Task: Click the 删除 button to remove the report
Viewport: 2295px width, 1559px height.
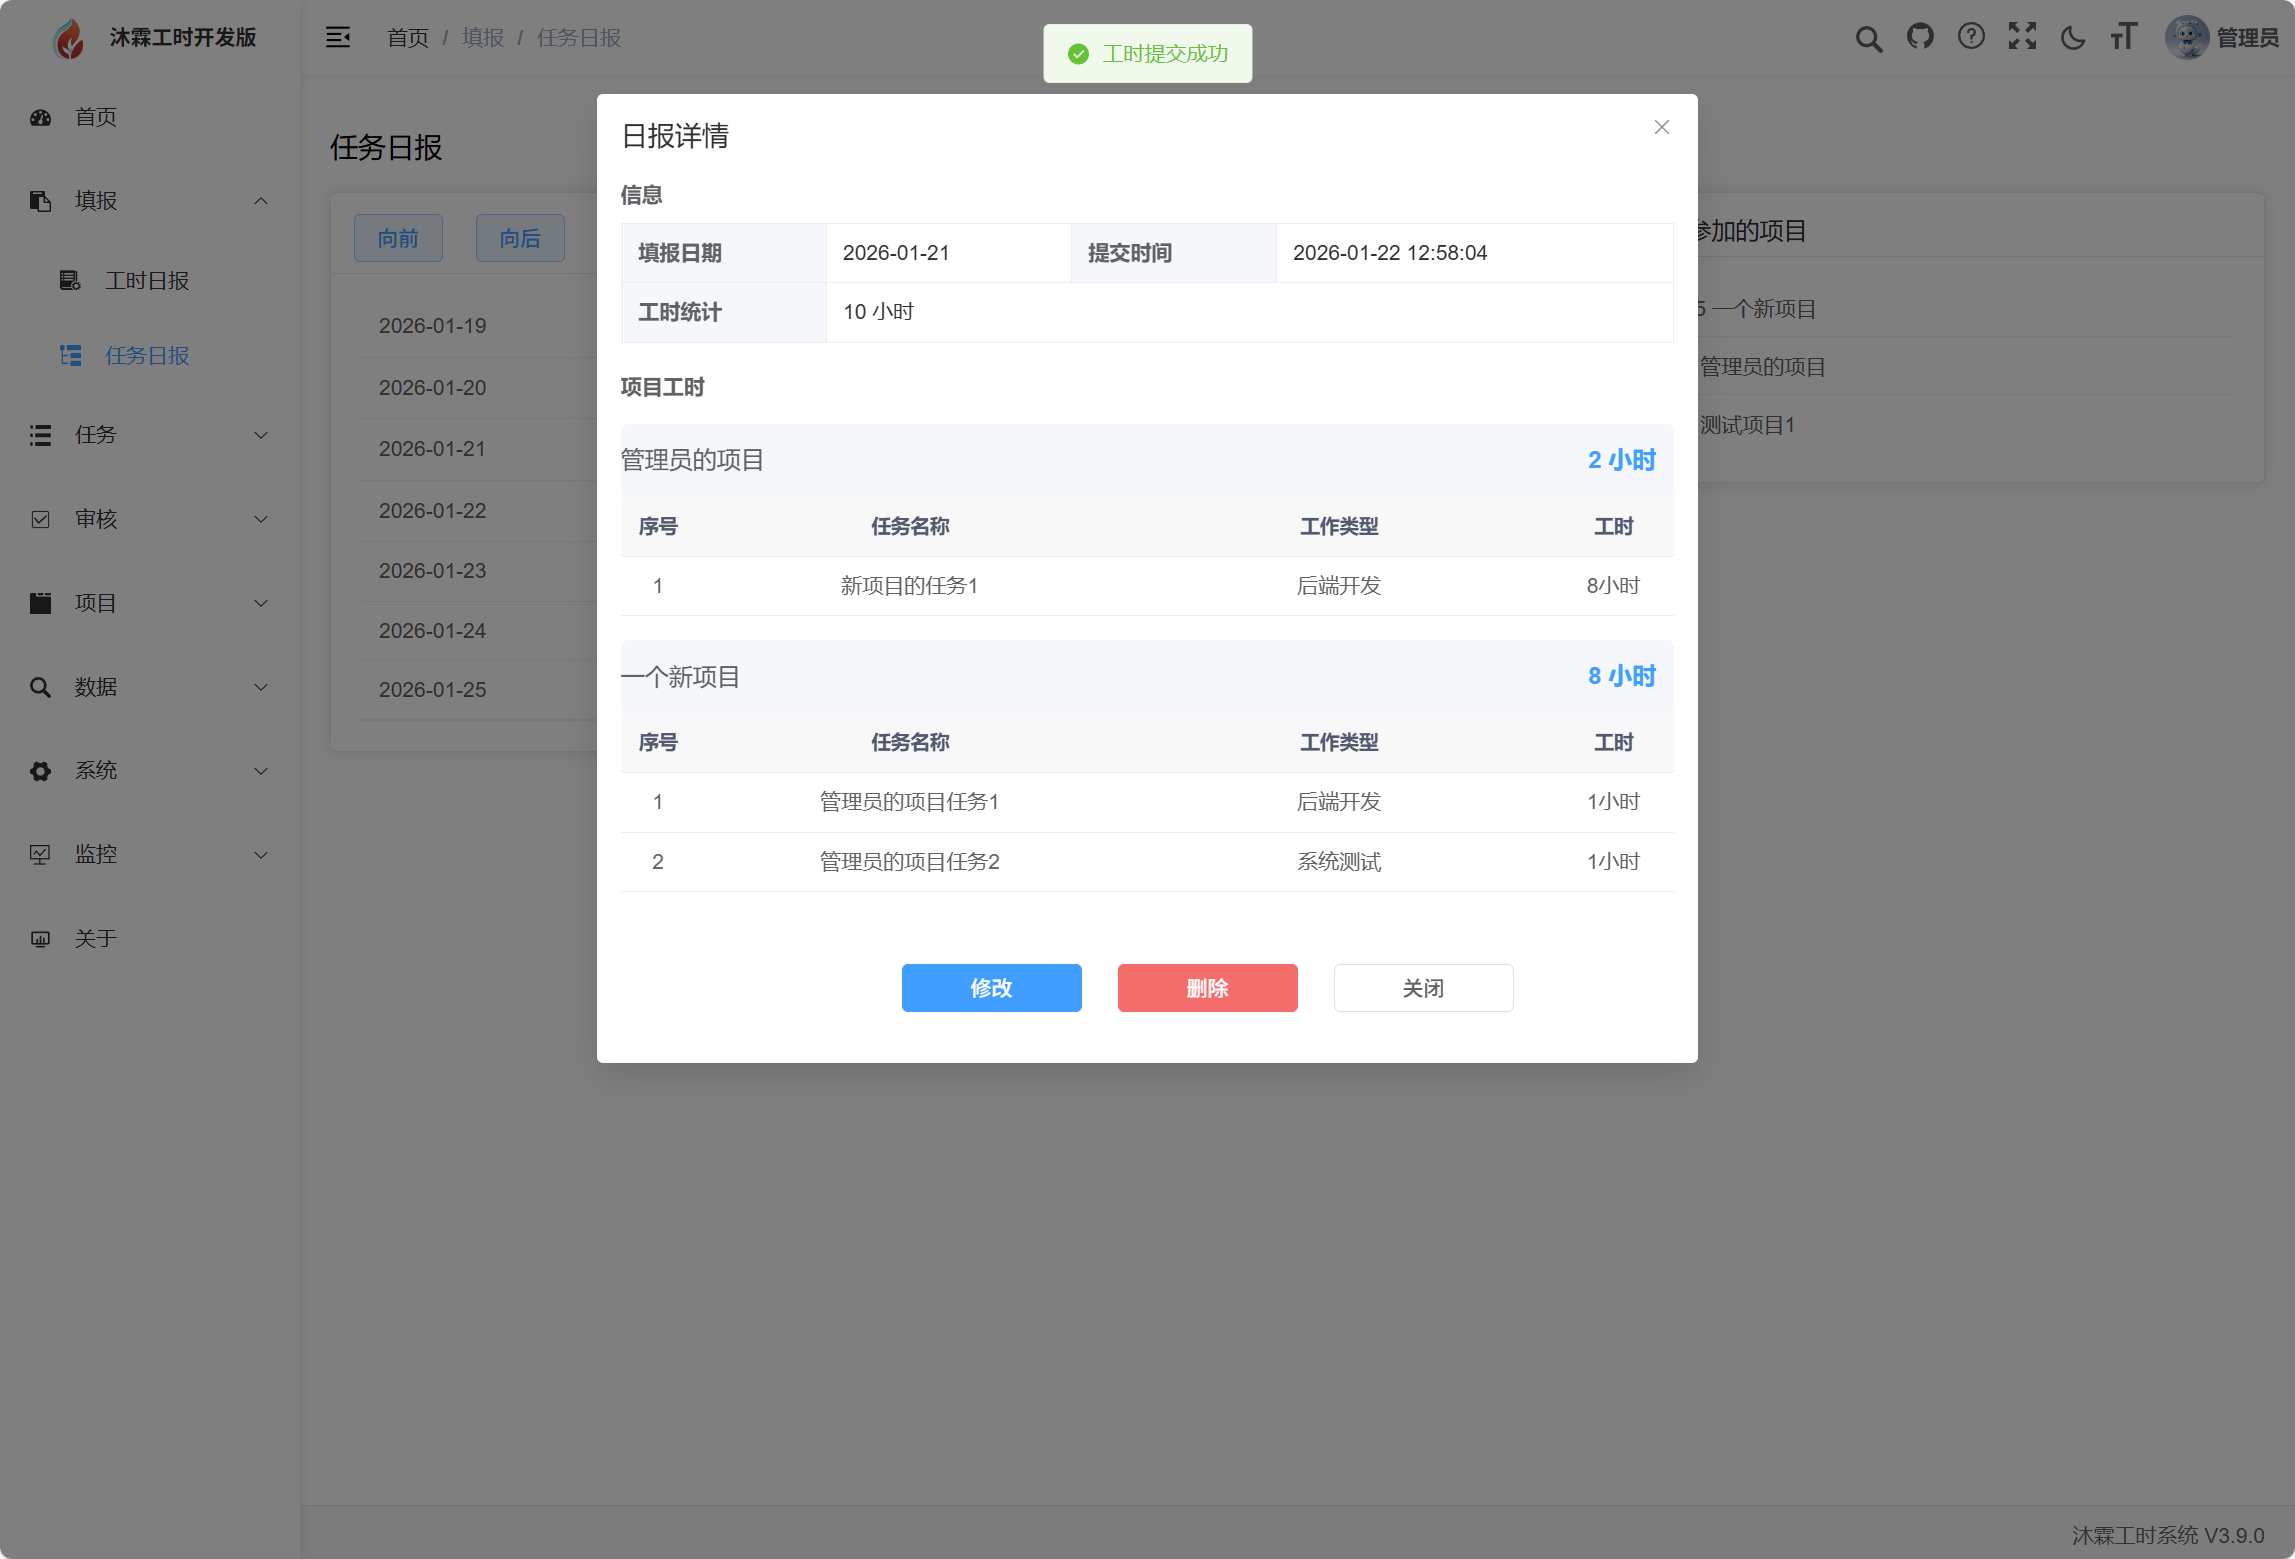Action: click(x=1207, y=987)
